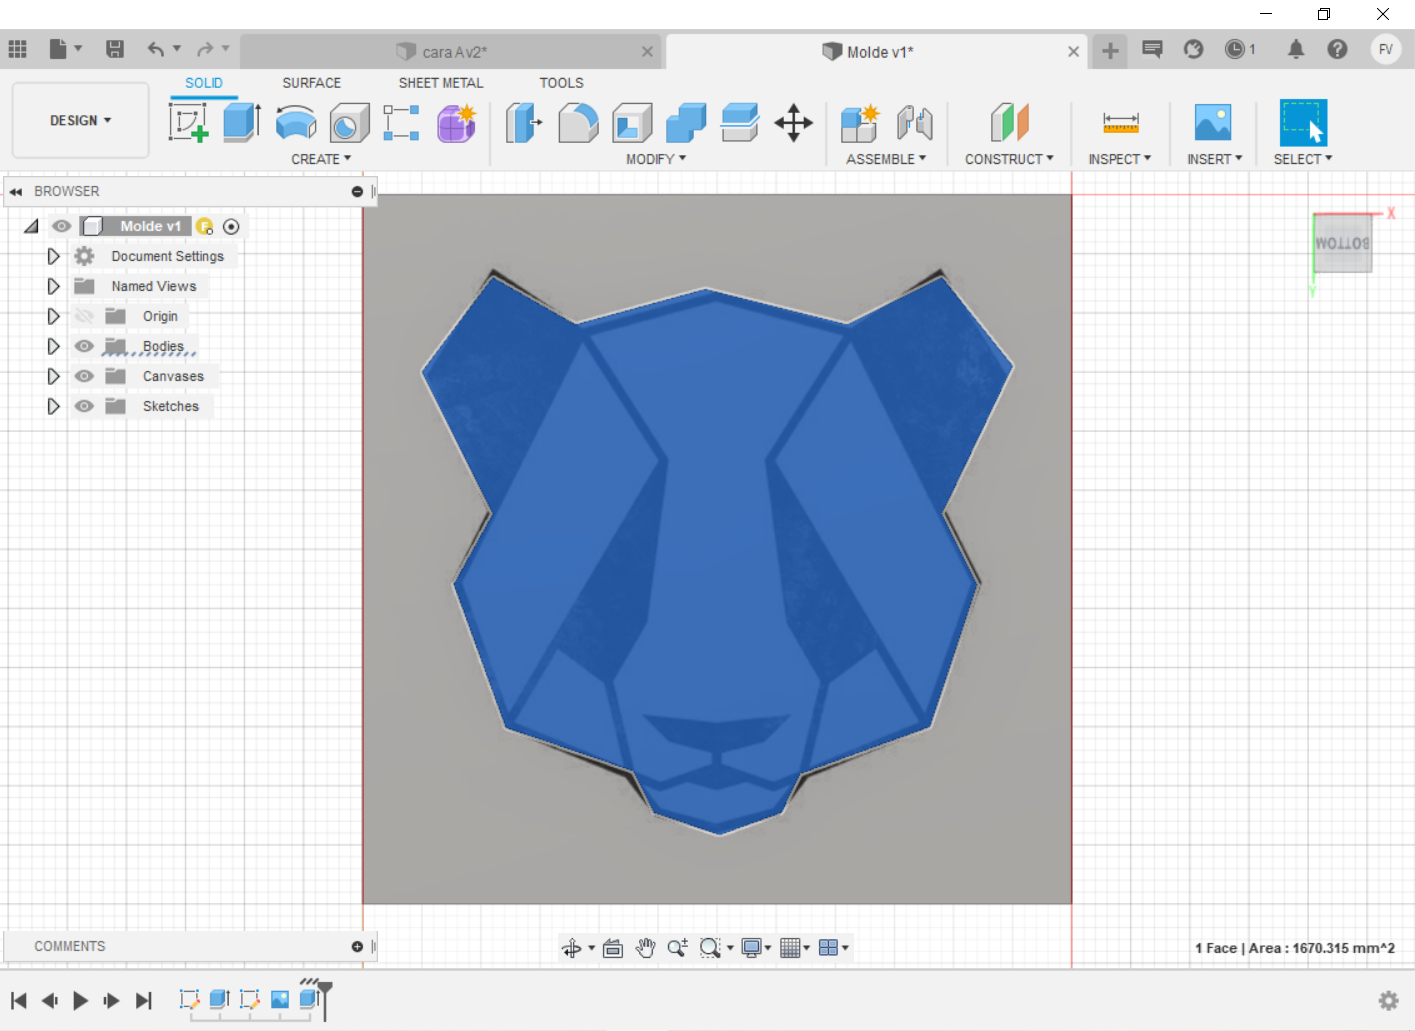Expand the Origin folder

(53, 316)
